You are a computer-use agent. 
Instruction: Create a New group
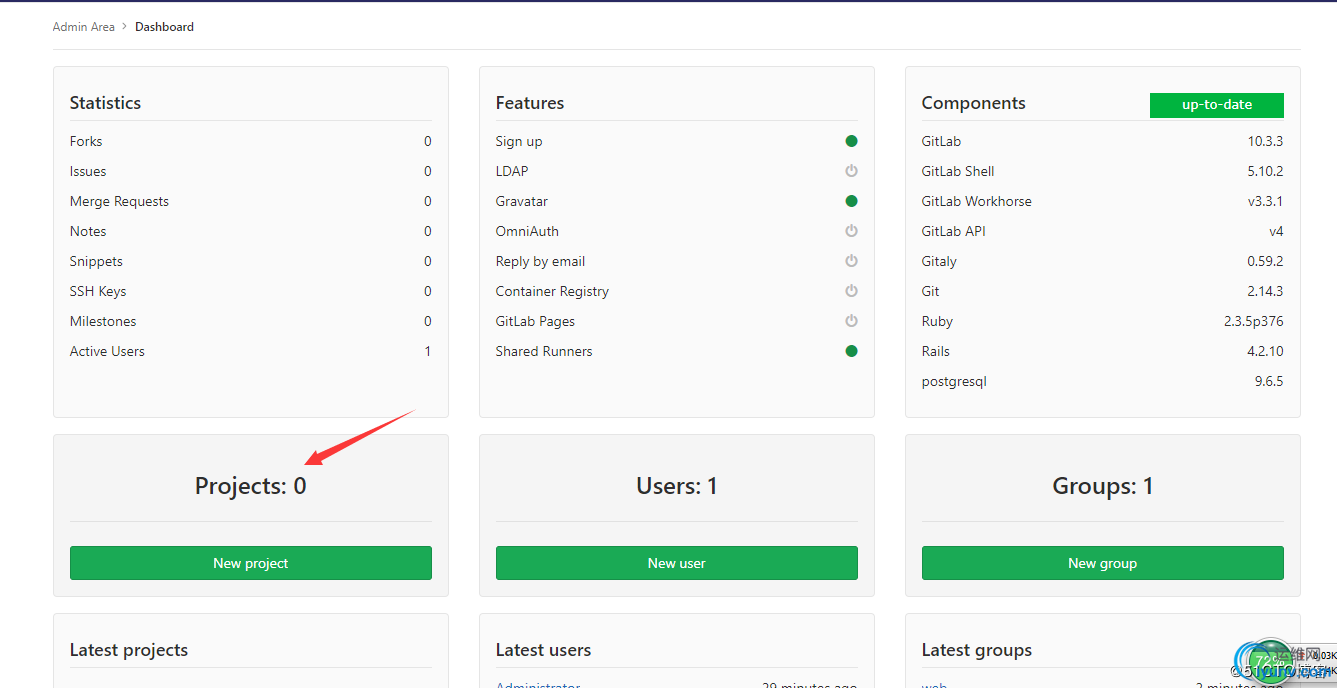coord(1103,563)
